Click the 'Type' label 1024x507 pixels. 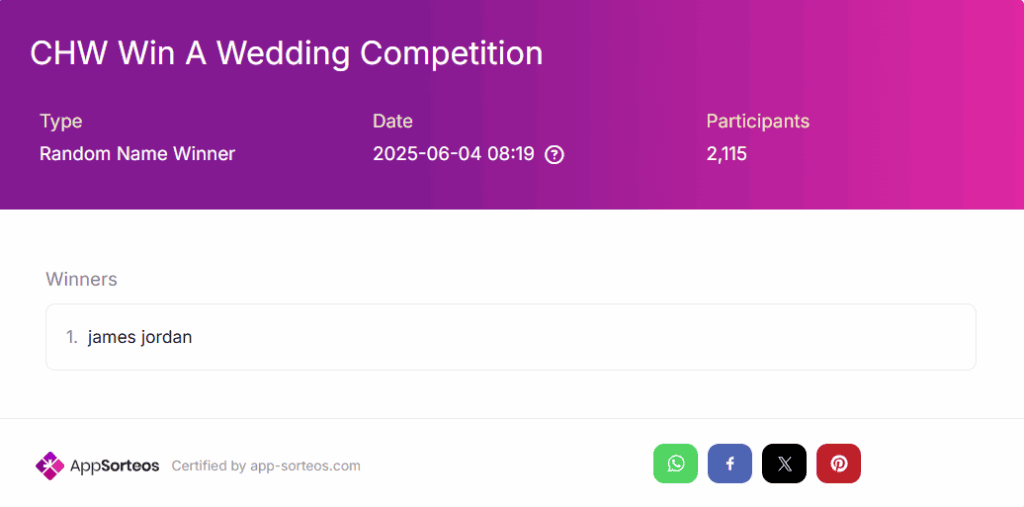pos(61,122)
